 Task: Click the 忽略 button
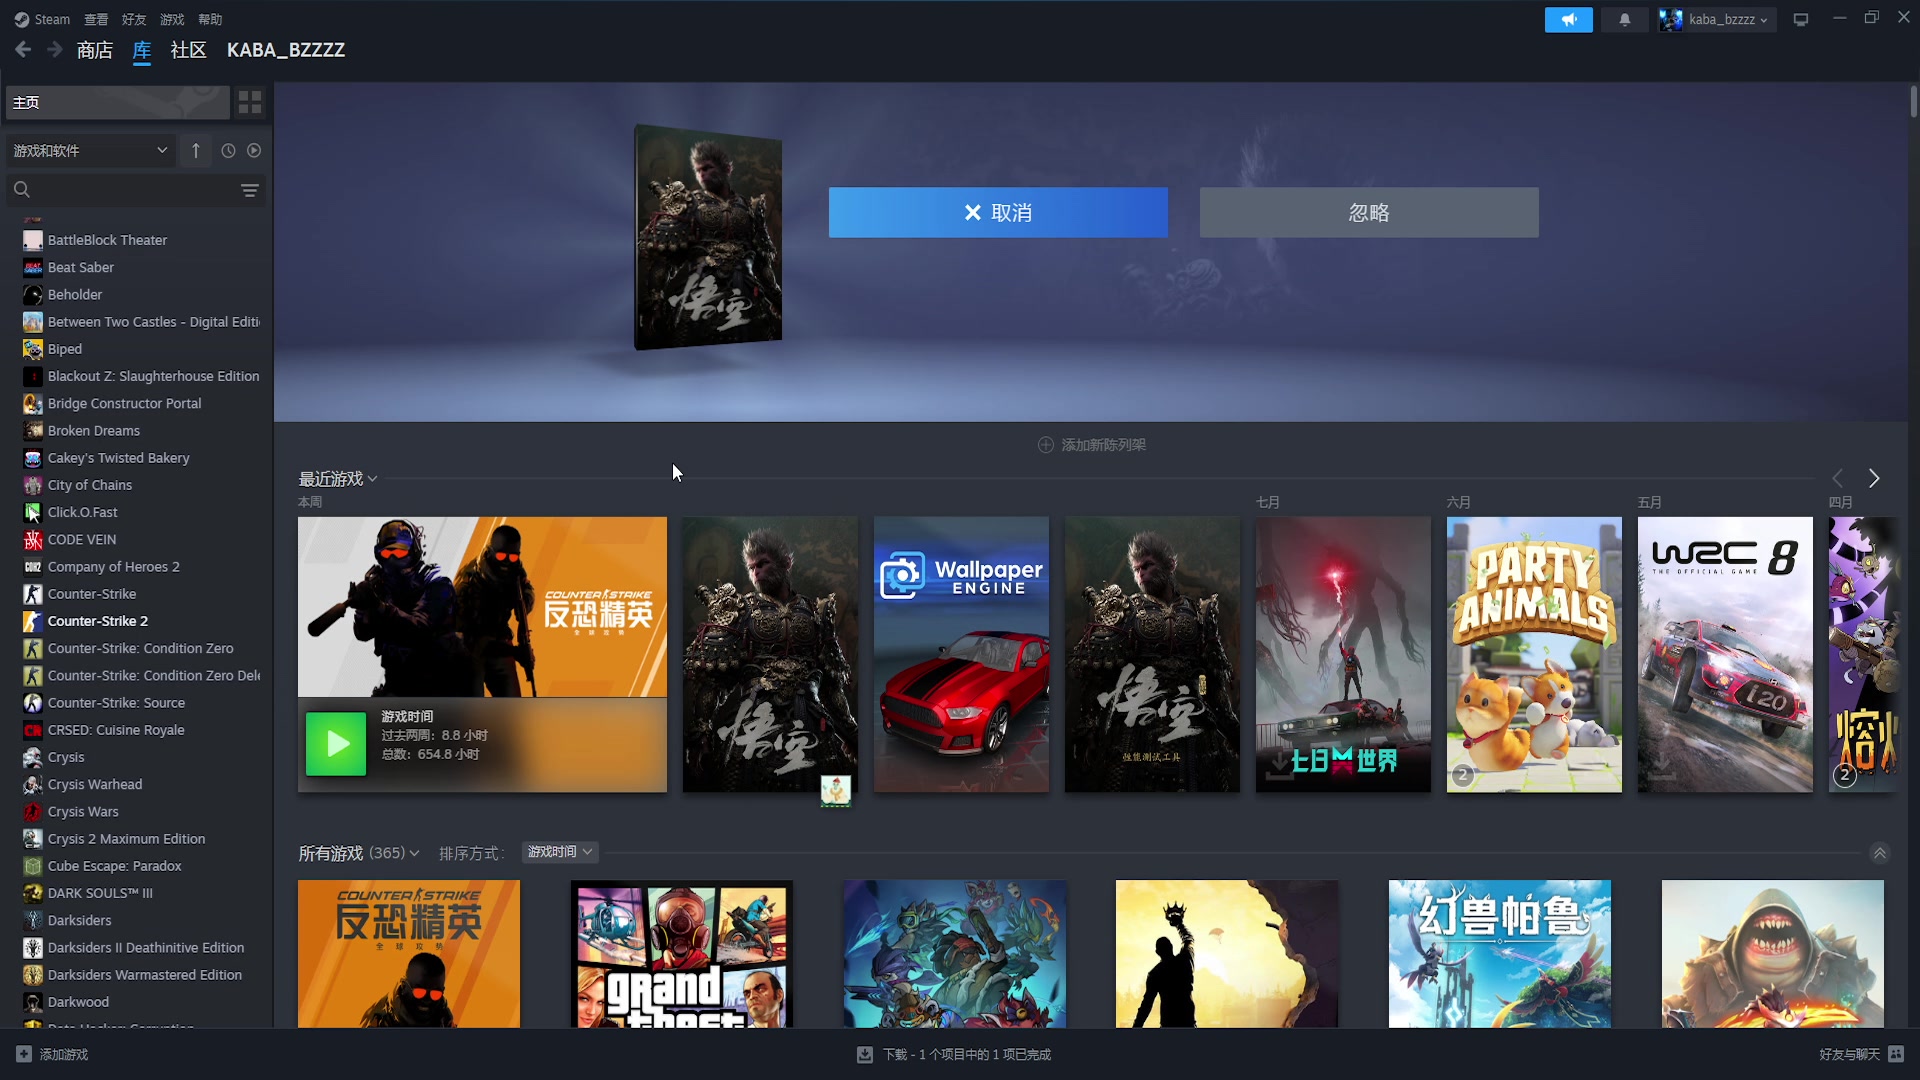(x=1369, y=212)
